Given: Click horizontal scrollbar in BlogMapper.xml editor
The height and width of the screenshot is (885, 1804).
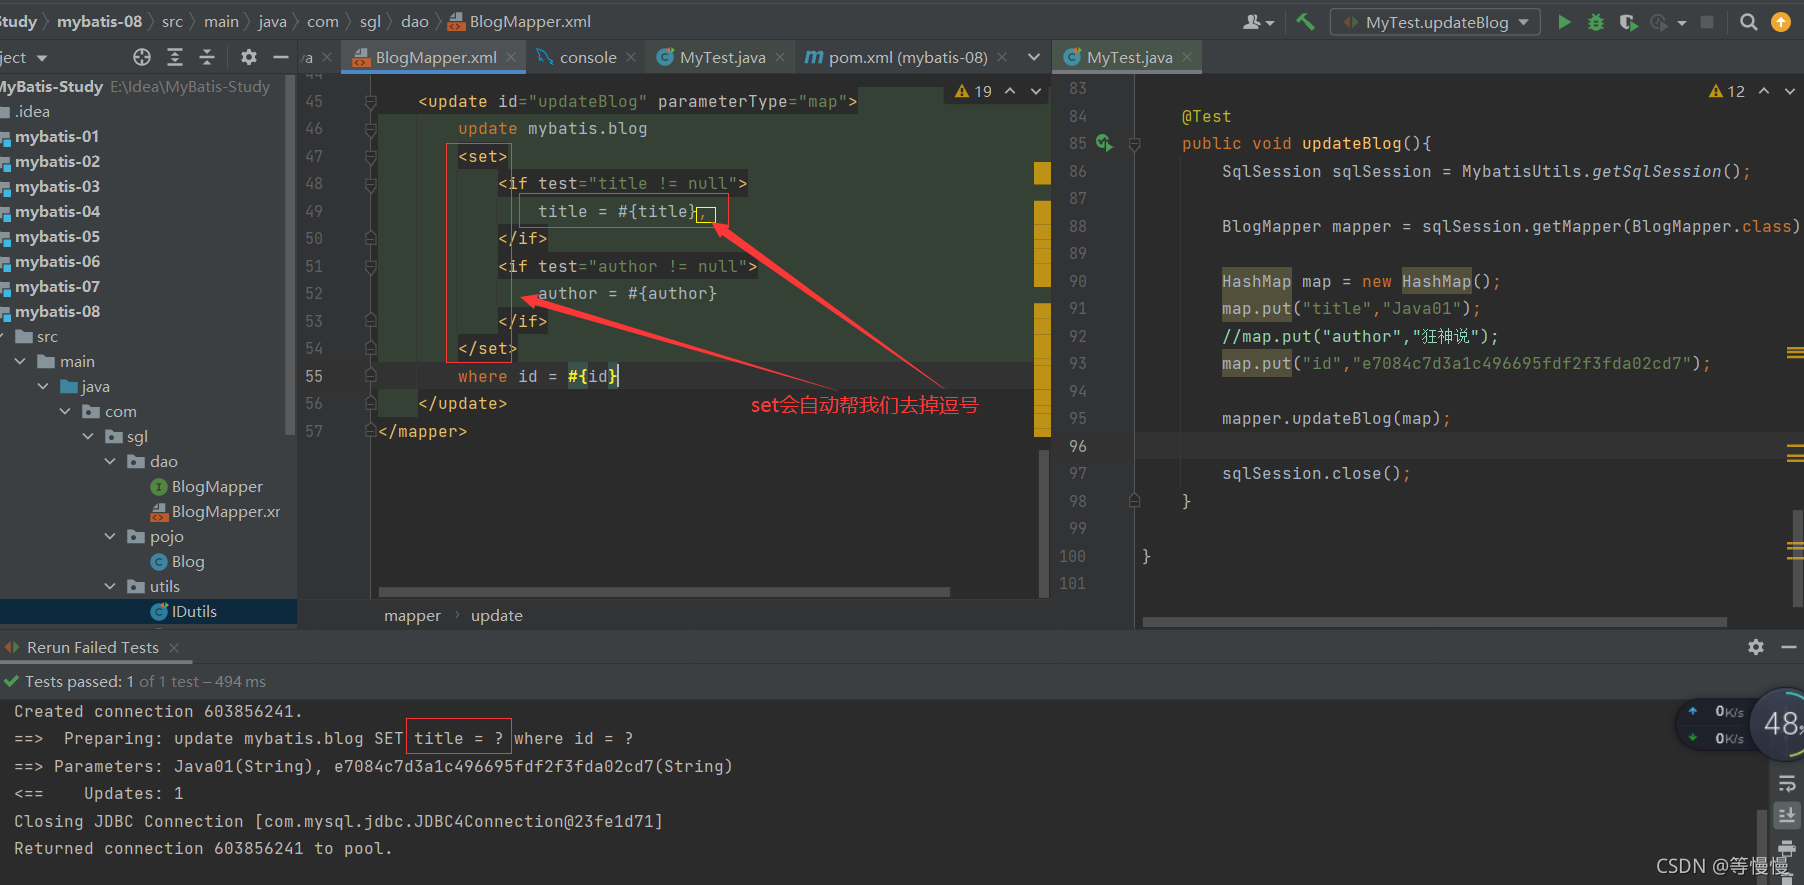Looking at the screenshot, I should tap(664, 592).
